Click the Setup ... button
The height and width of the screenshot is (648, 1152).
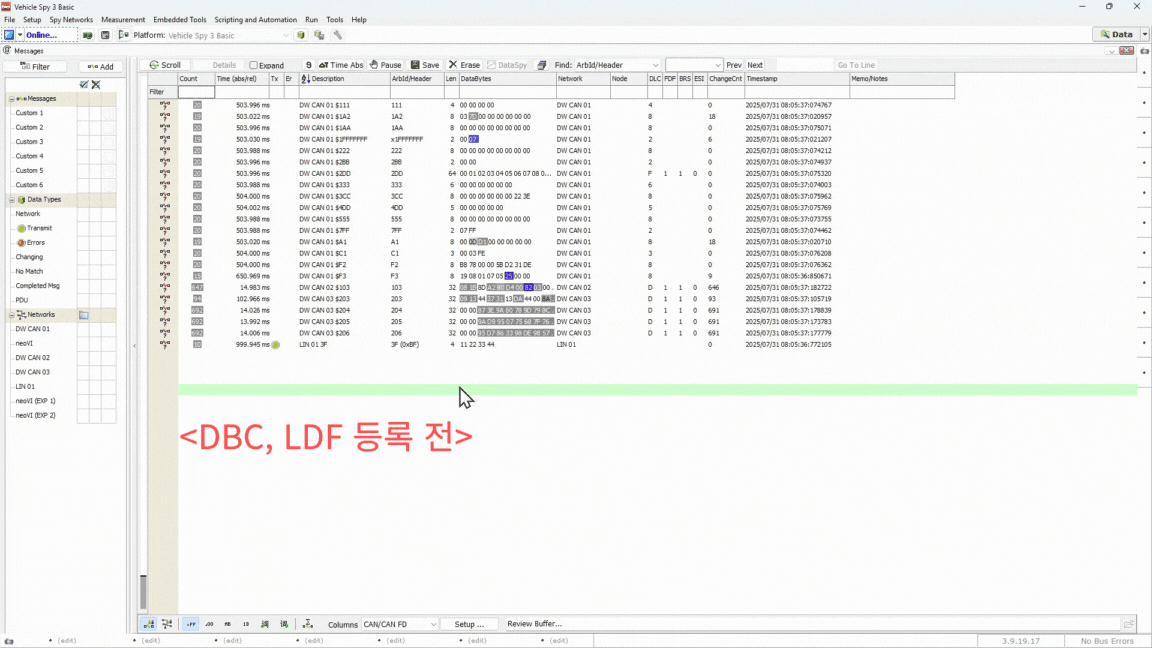tap(469, 624)
